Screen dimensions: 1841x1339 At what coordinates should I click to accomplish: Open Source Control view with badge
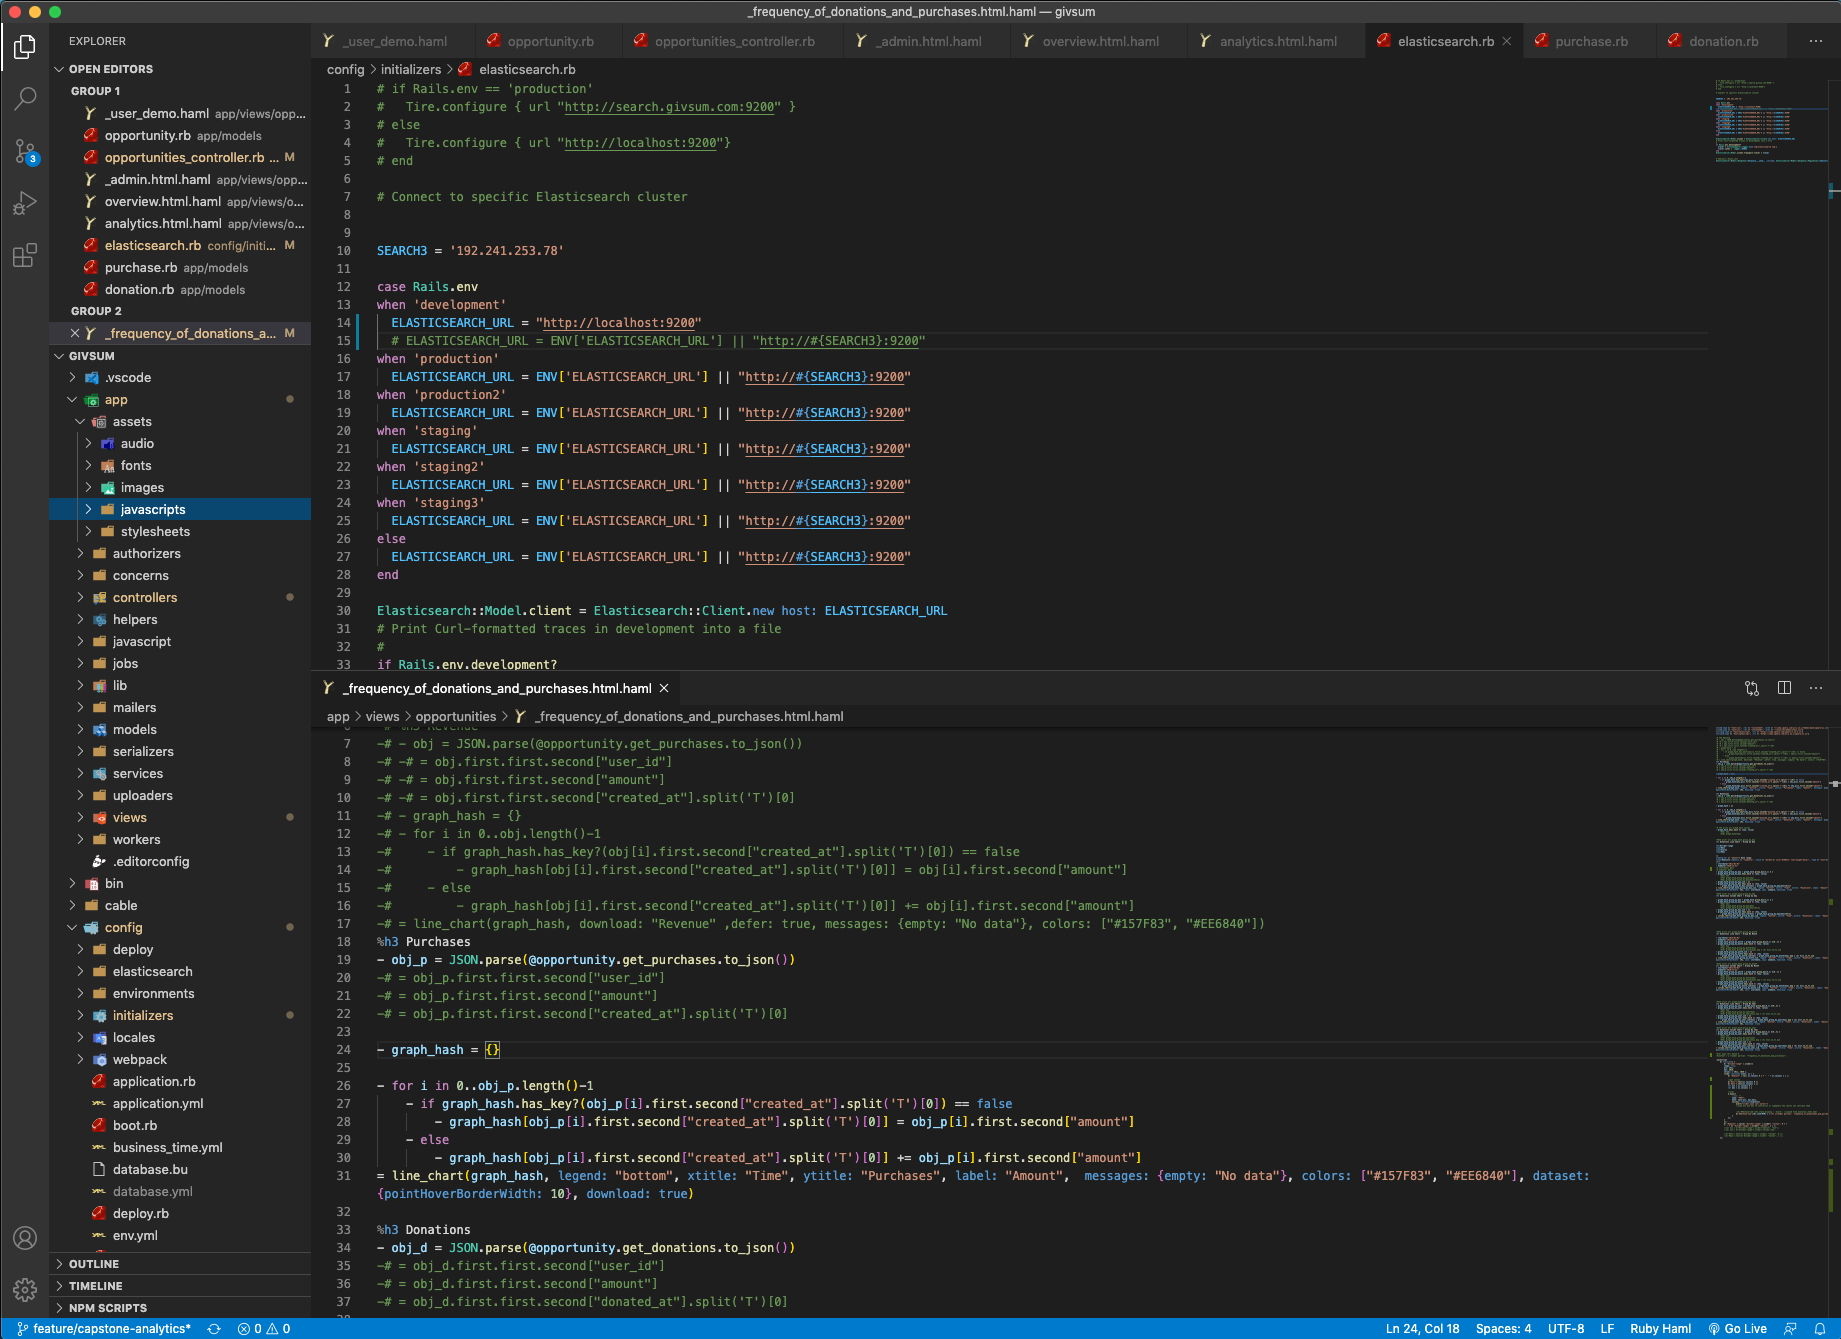25,152
